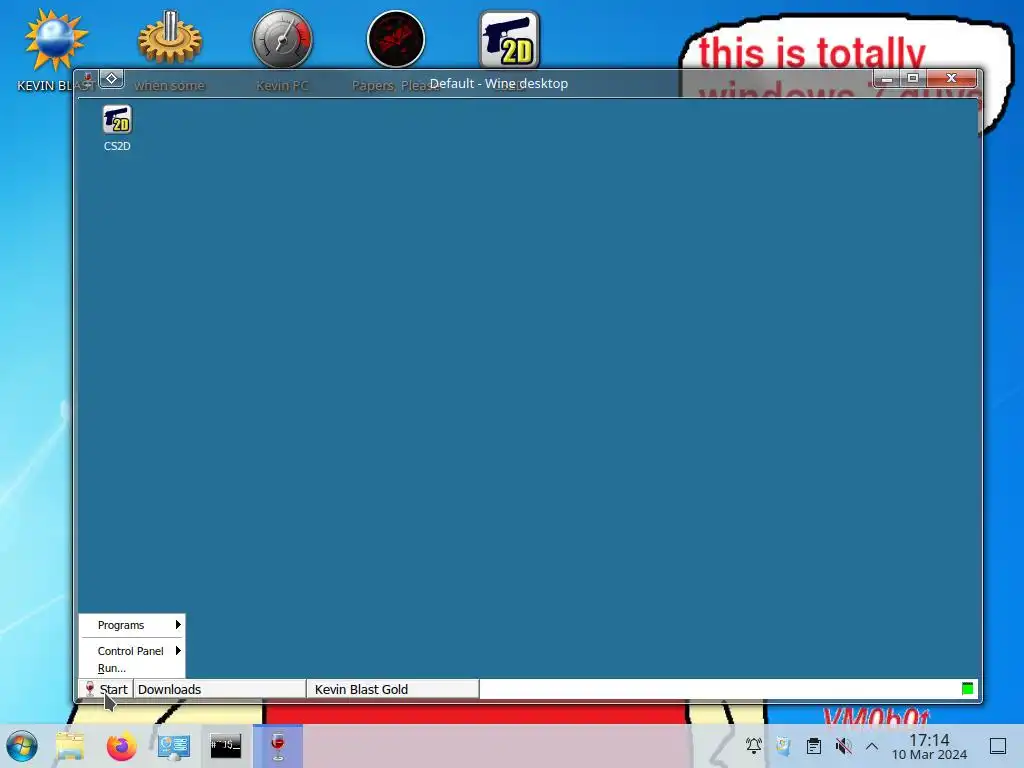Open the gold gear desktop icon
The width and height of the screenshot is (1024, 768).
click(x=170, y=38)
